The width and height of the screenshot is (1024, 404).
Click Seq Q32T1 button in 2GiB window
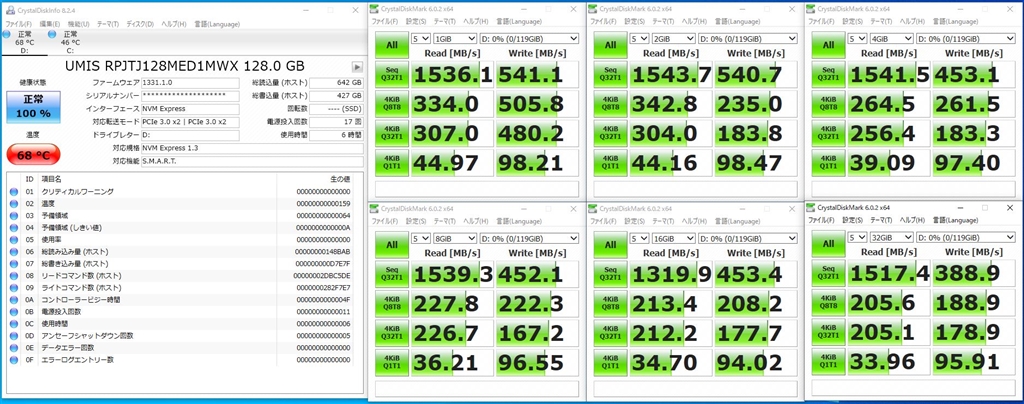610,74
